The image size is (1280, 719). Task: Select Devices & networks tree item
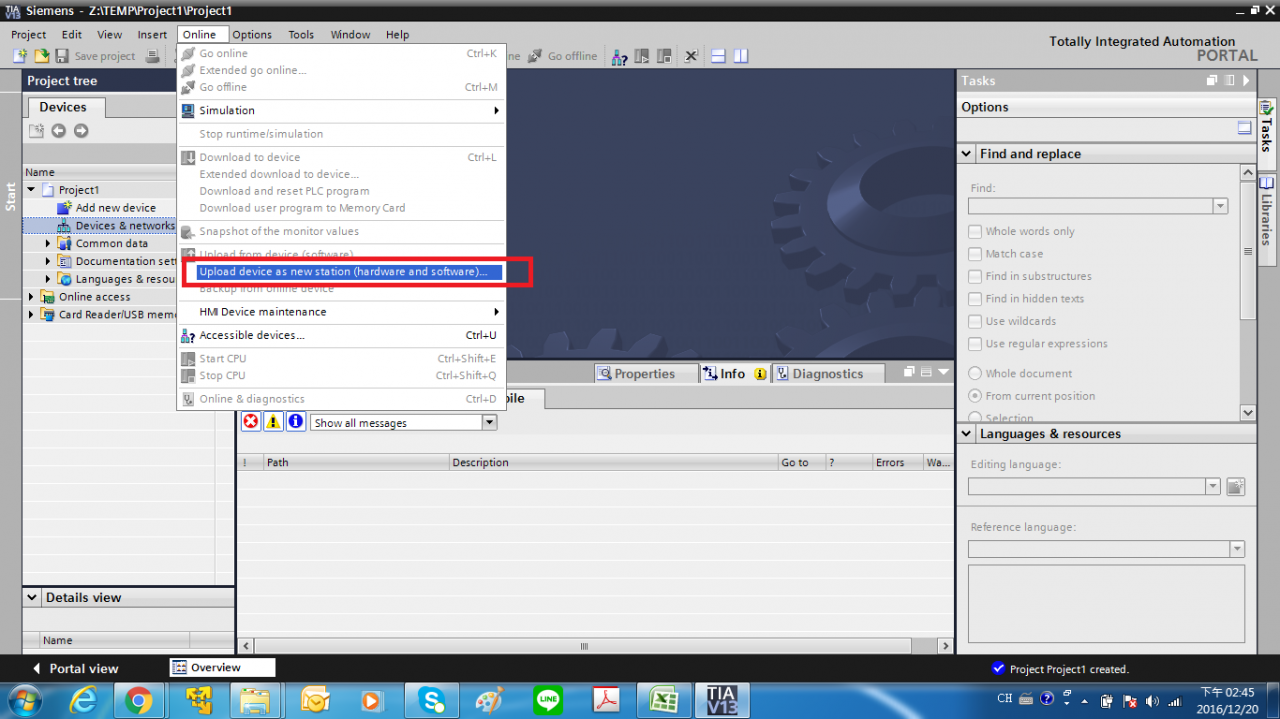pos(125,226)
